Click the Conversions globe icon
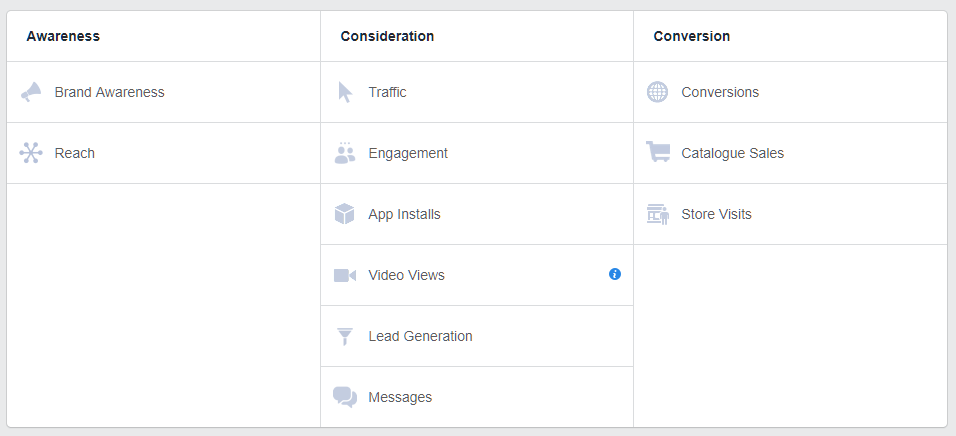Viewport: 956px width, 436px height. pyautogui.click(x=657, y=92)
